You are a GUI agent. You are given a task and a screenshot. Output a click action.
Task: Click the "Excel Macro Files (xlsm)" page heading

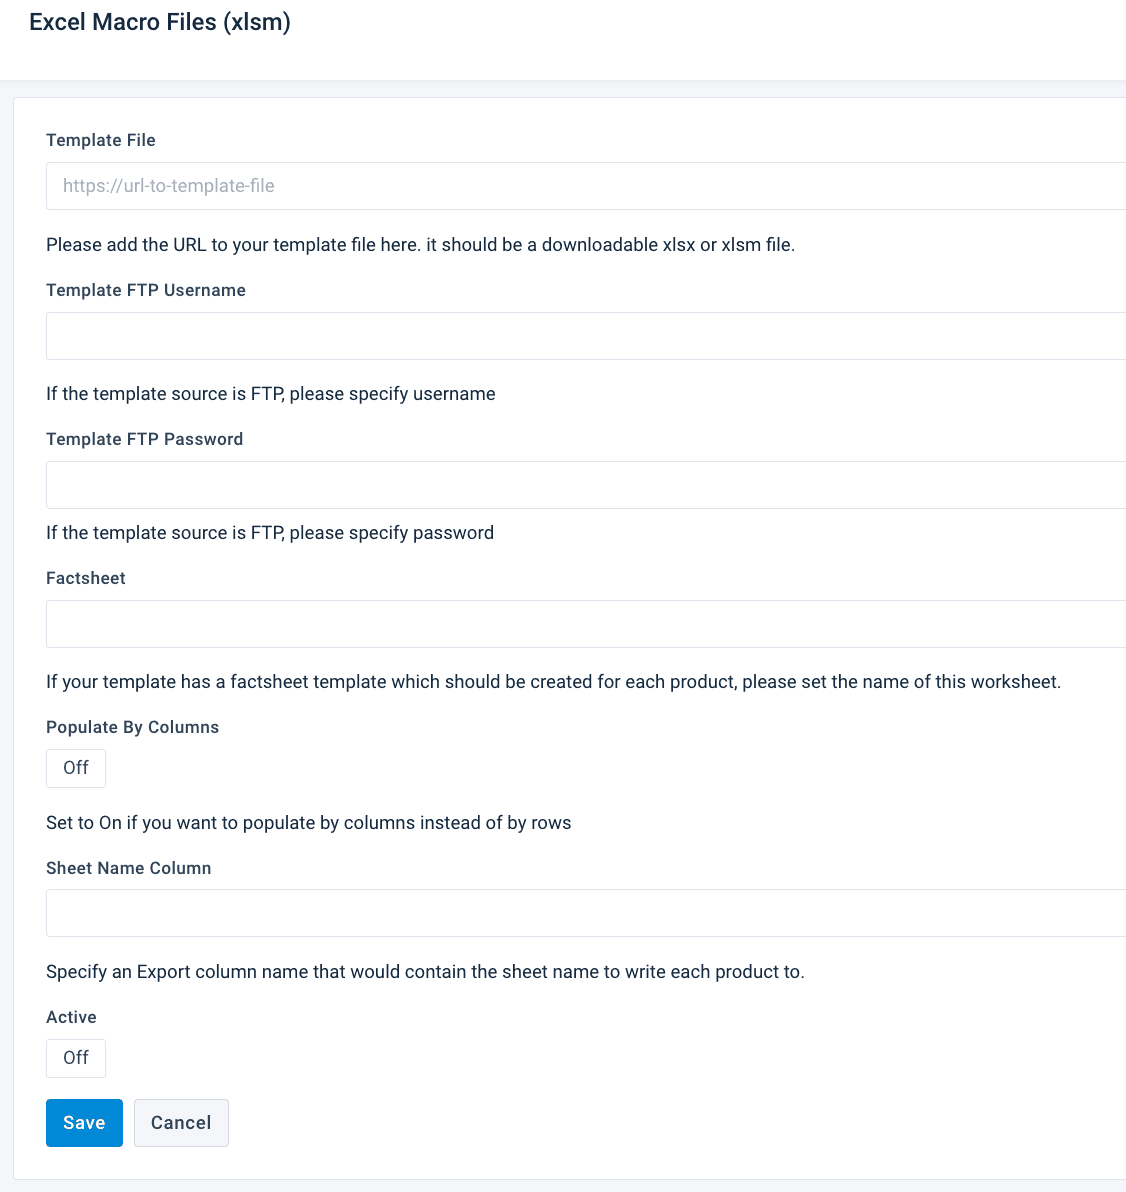tap(160, 22)
